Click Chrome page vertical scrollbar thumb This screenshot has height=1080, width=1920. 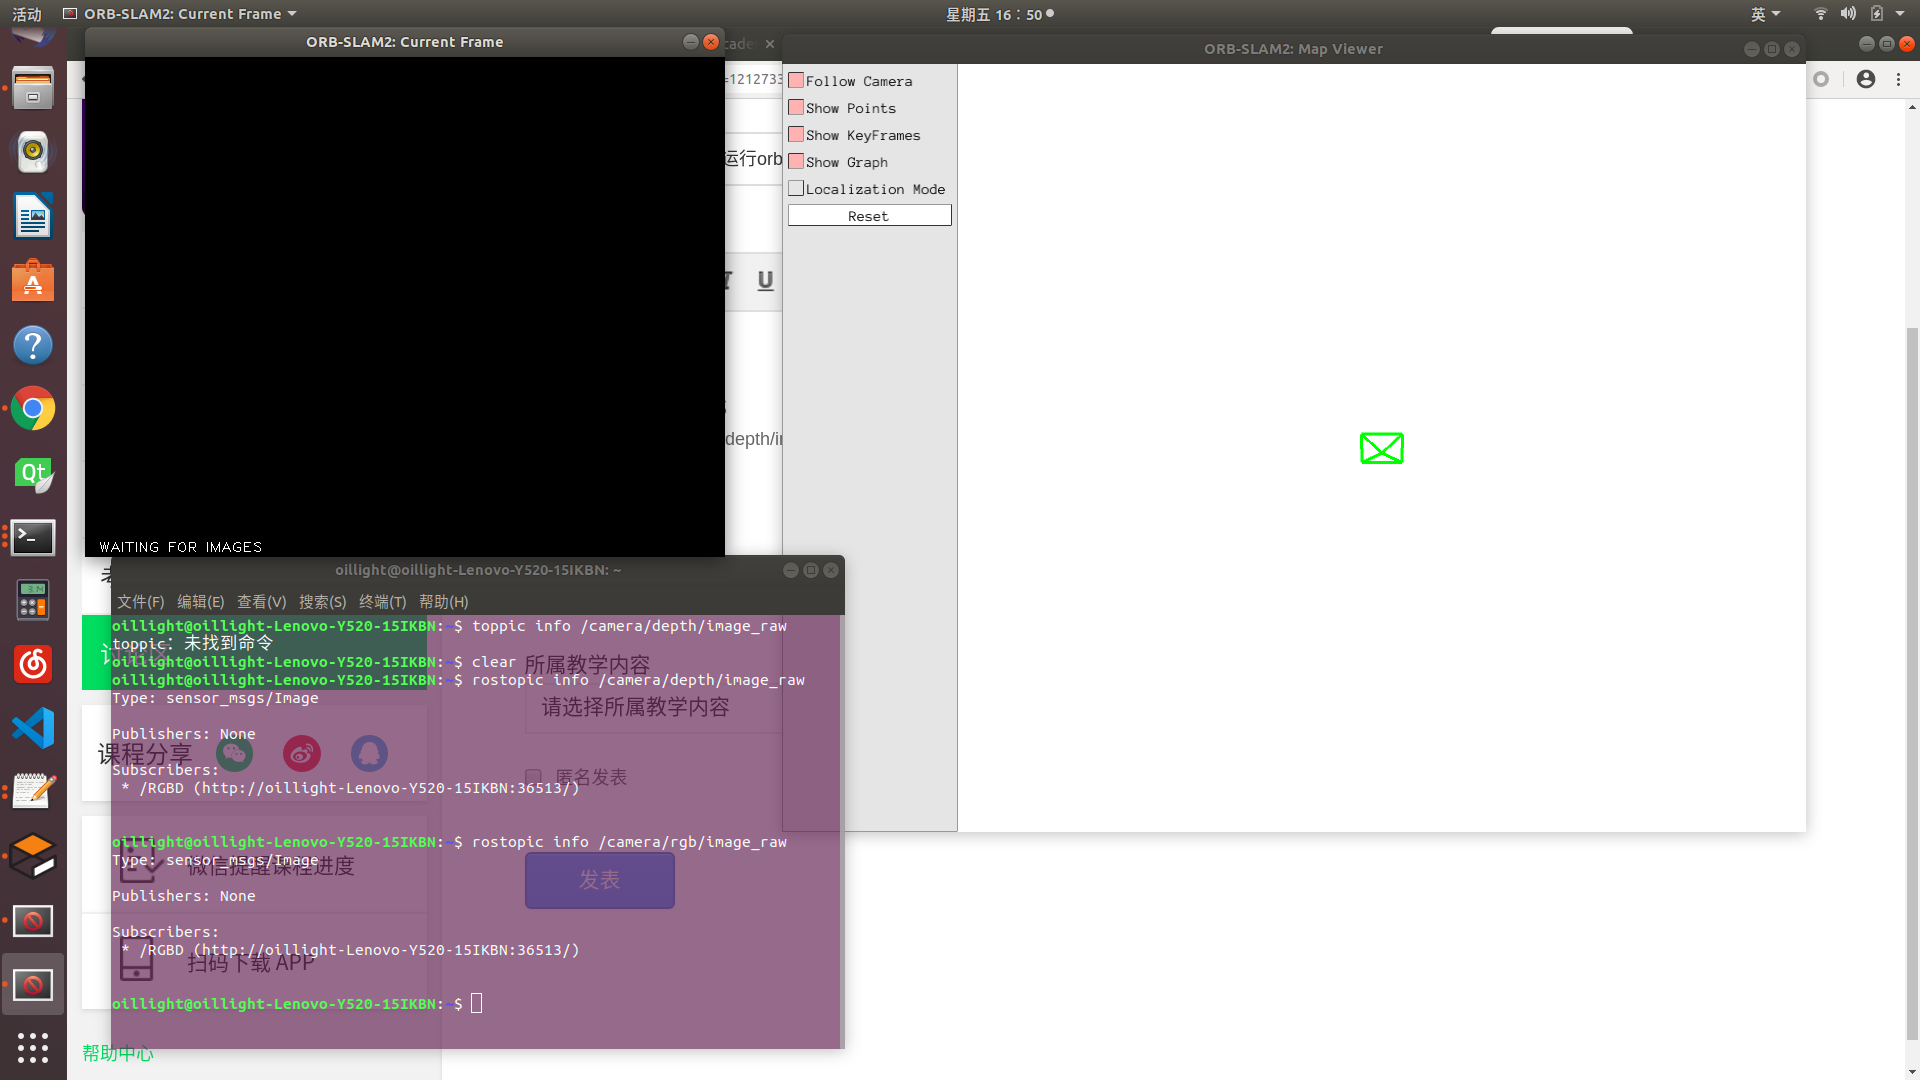[x=1912, y=683]
